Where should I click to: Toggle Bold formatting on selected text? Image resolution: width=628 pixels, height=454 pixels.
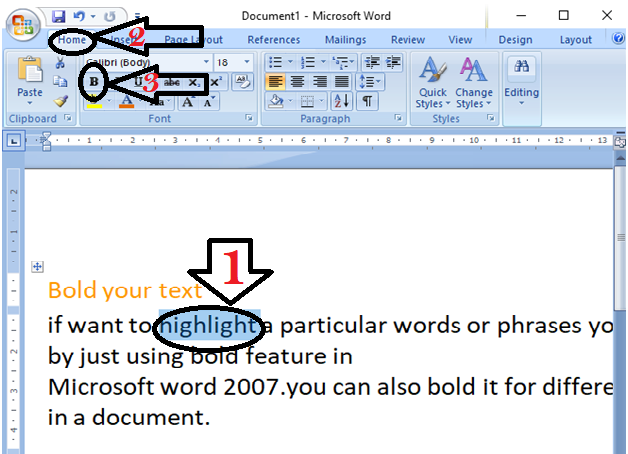[x=94, y=82]
